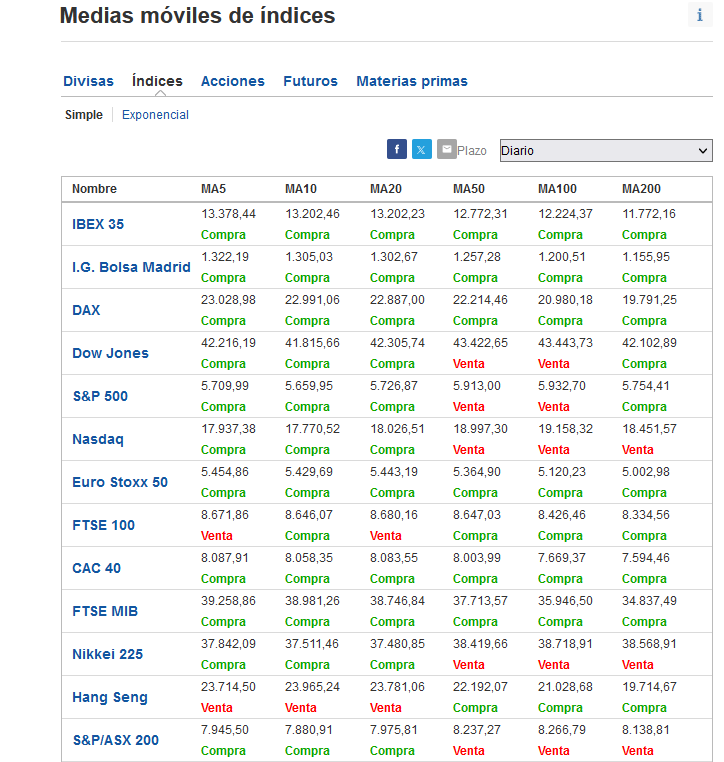This screenshot has height=762, width=724.
Task: Click the S&P 500 MA50 Venta signal
Action: pyautogui.click(x=468, y=407)
